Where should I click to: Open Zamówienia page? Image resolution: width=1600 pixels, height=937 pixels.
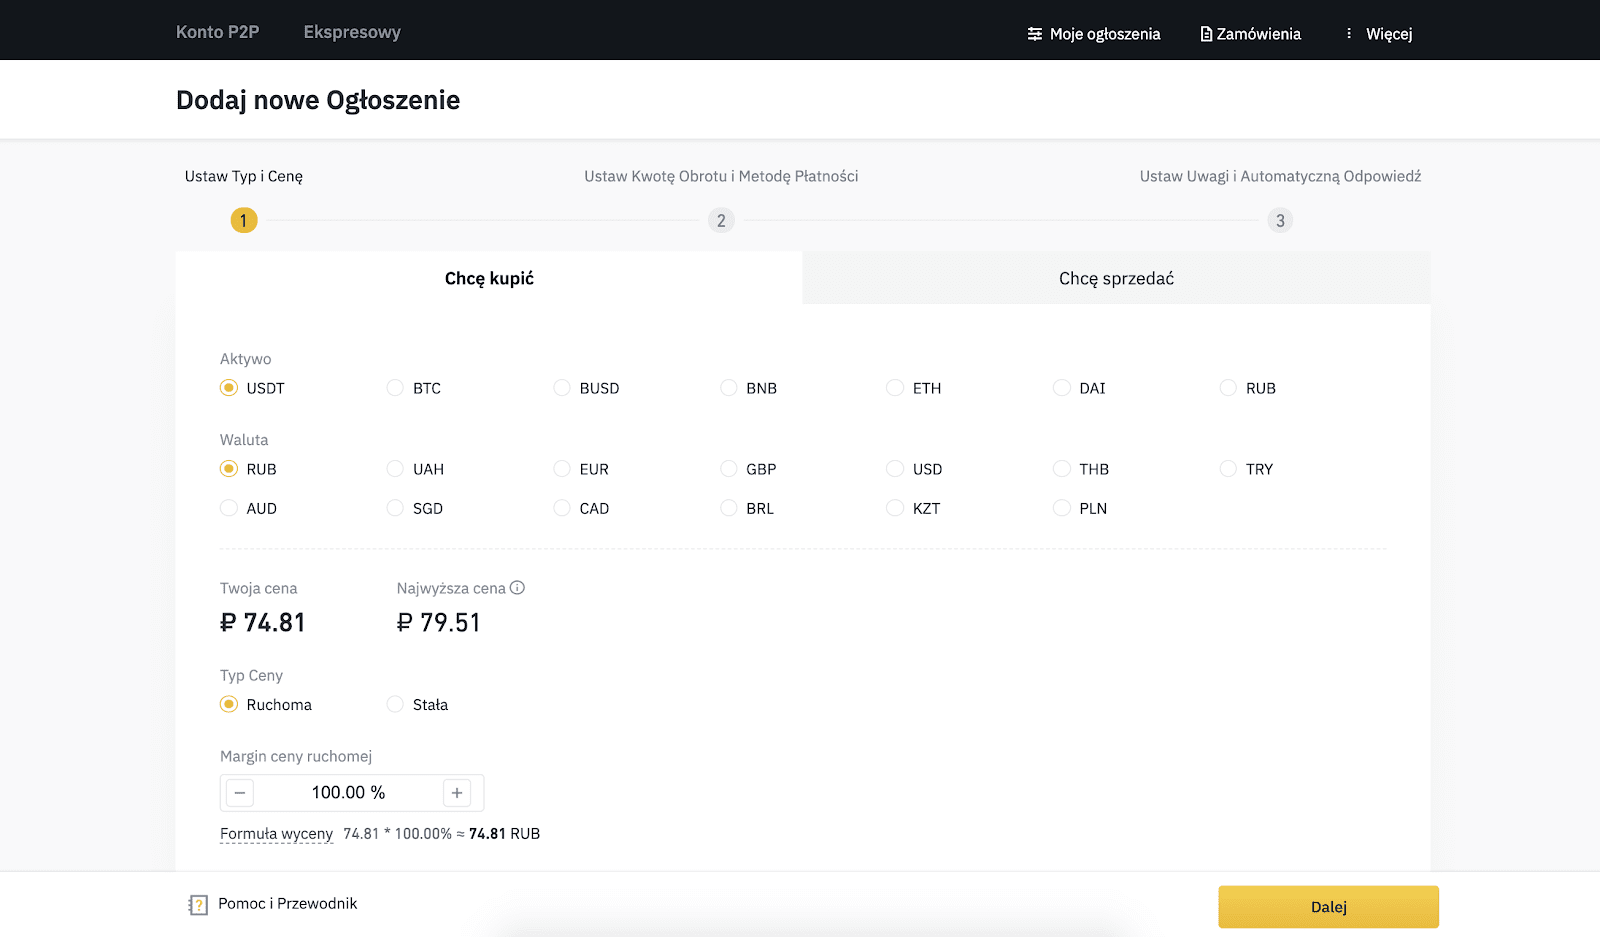pyautogui.click(x=1259, y=34)
